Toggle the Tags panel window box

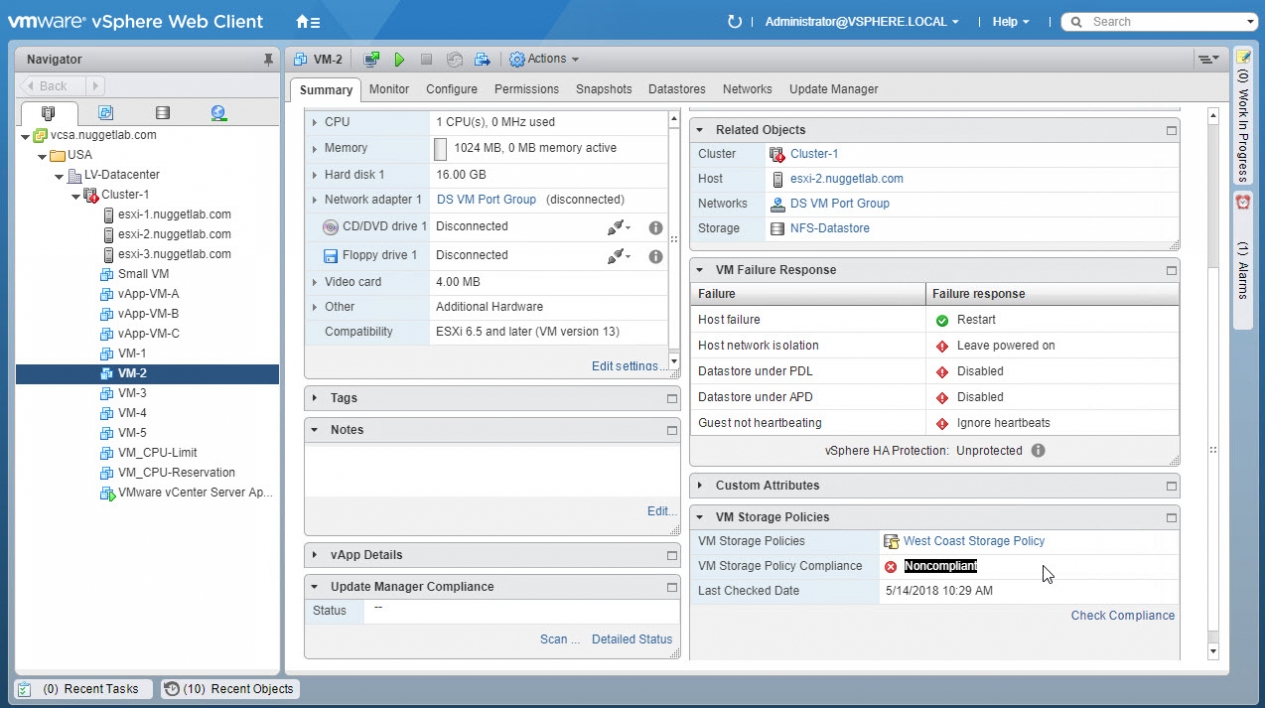[x=672, y=399]
